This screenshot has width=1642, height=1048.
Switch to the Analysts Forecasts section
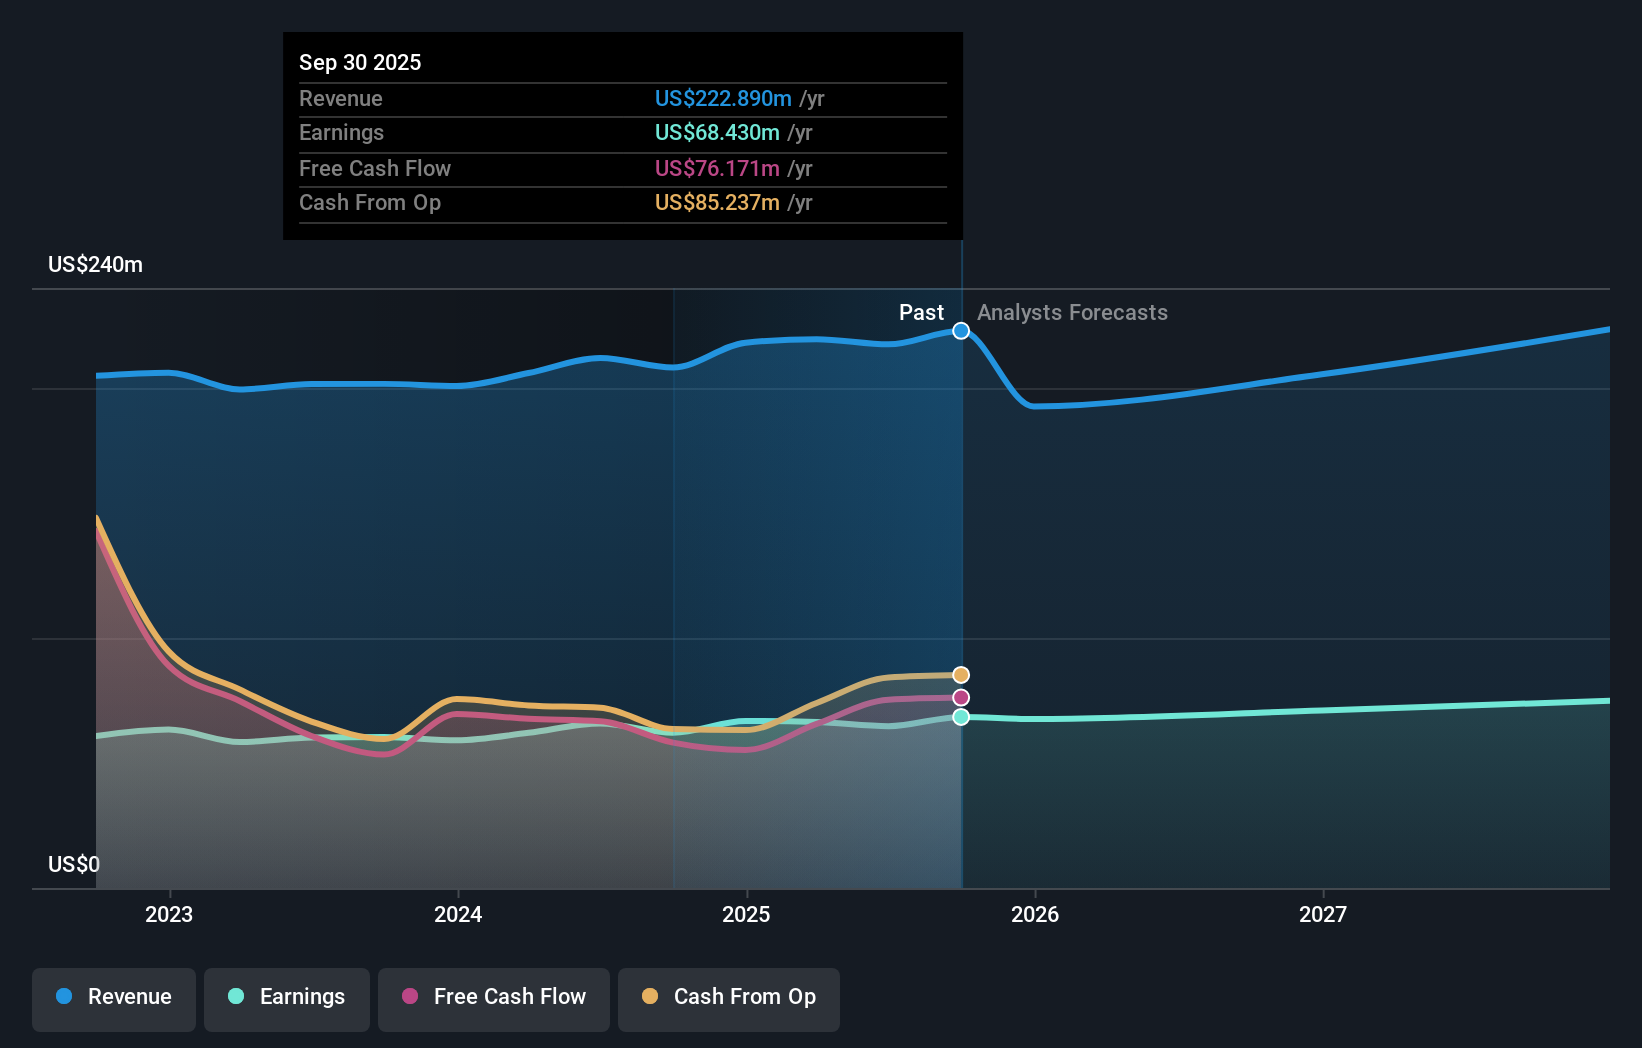click(x=1072, y=312)
